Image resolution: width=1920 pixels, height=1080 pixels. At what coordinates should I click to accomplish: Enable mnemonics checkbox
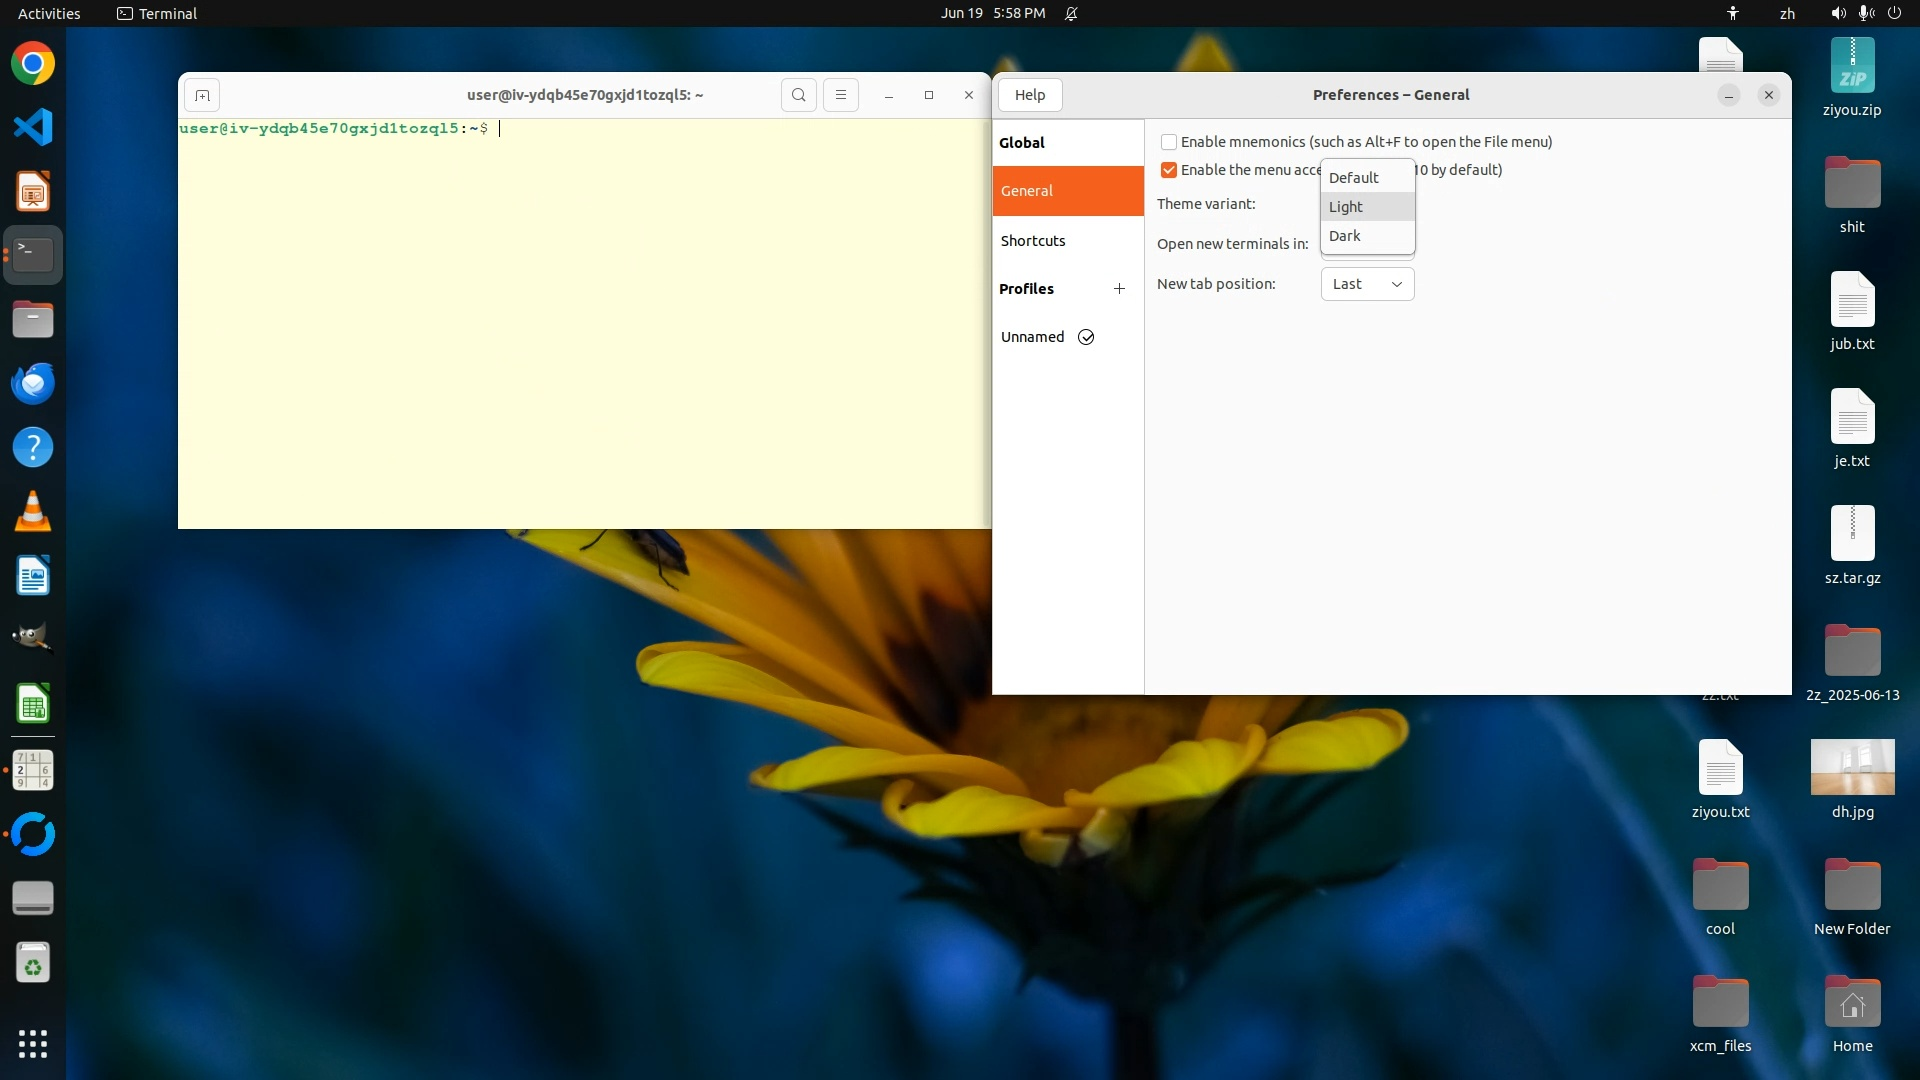tap(1168, 142)
